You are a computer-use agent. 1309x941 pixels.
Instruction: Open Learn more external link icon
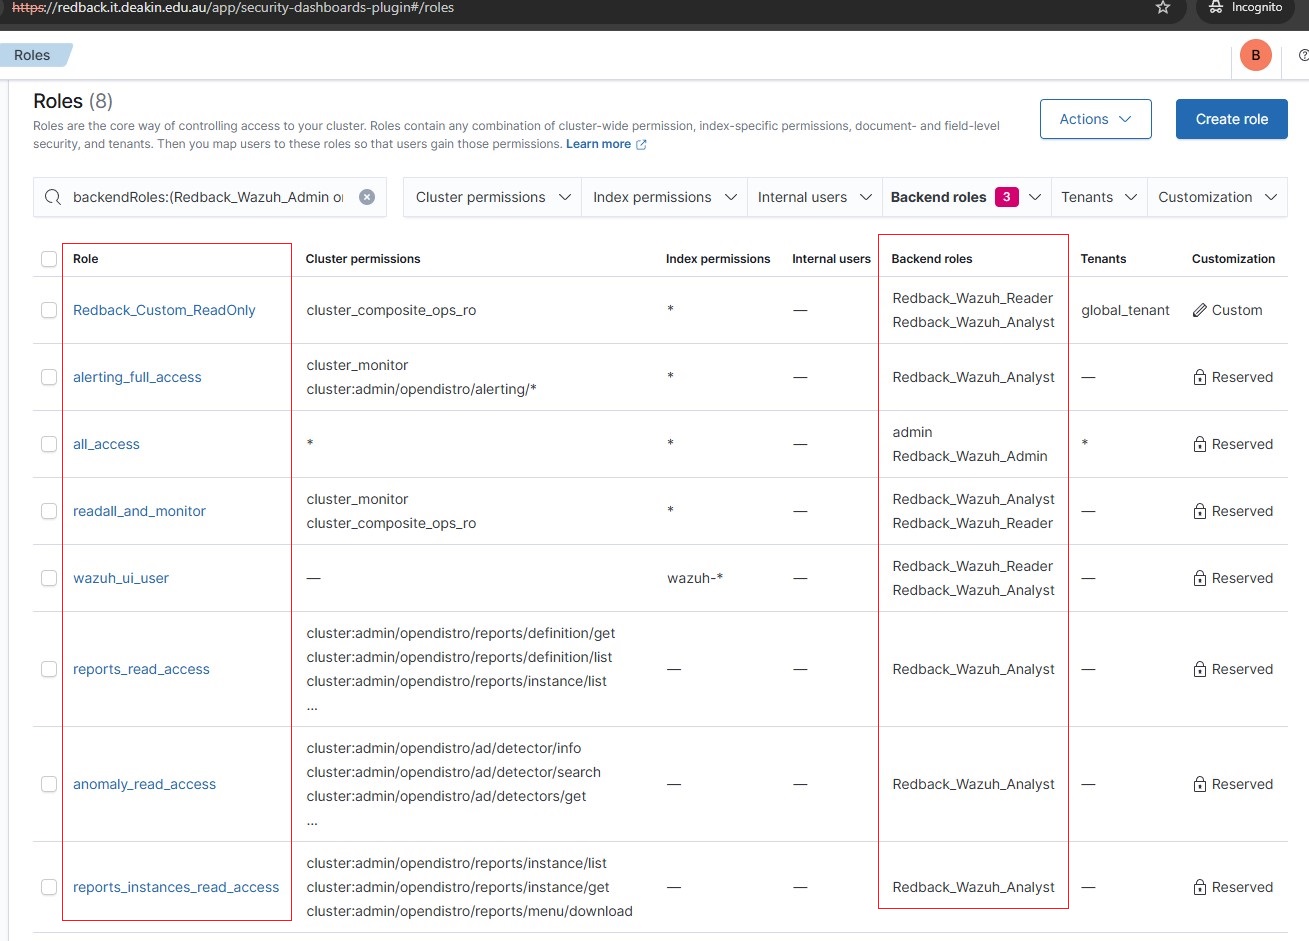click(x=641, y=144)
